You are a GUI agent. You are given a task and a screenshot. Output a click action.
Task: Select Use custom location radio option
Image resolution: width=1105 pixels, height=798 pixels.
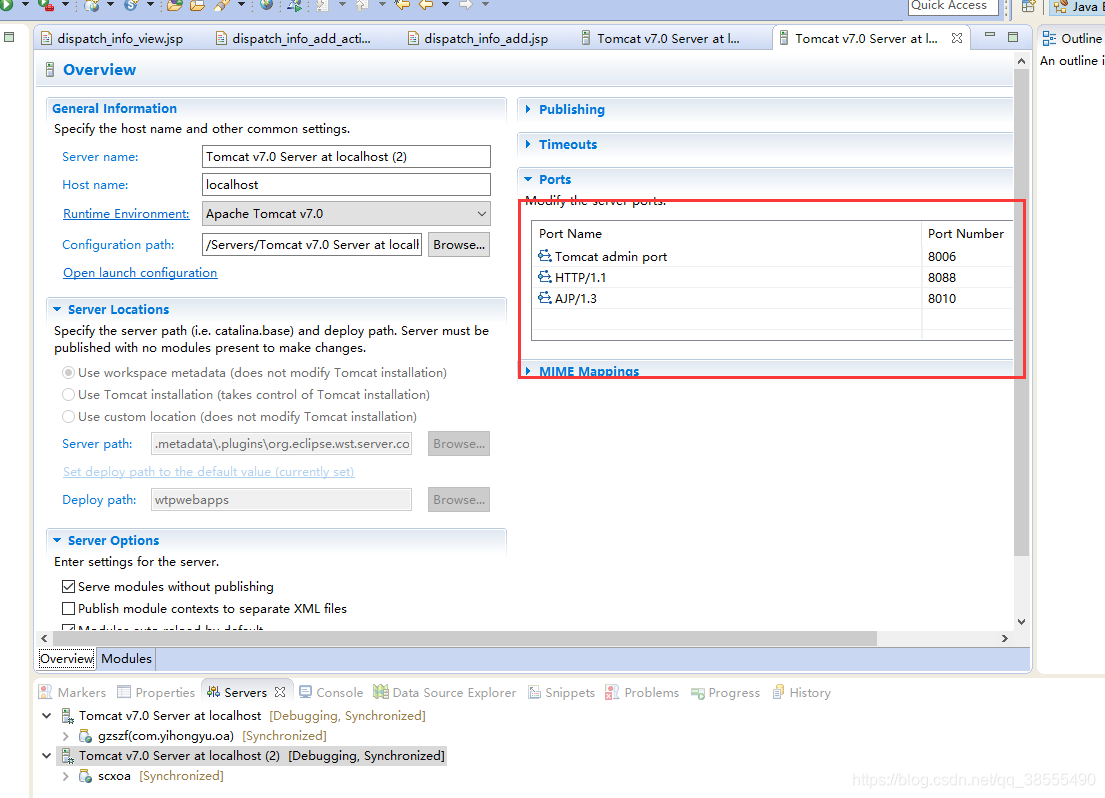[68, 417]
